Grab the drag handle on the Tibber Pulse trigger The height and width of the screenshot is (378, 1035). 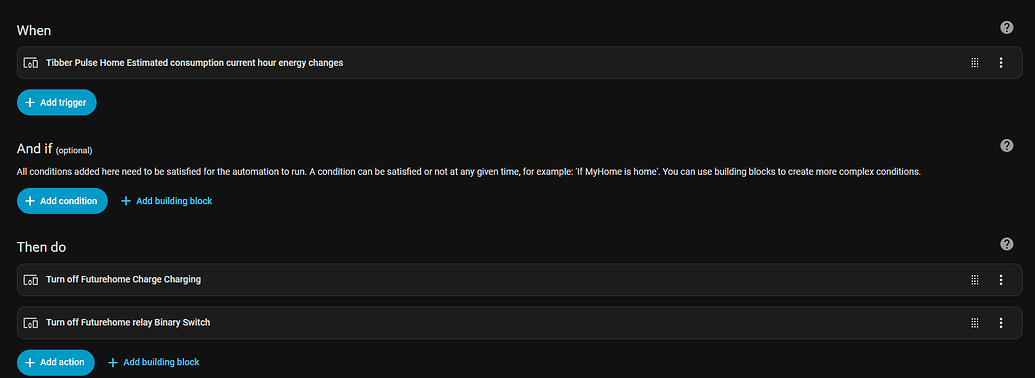point(974,63)
